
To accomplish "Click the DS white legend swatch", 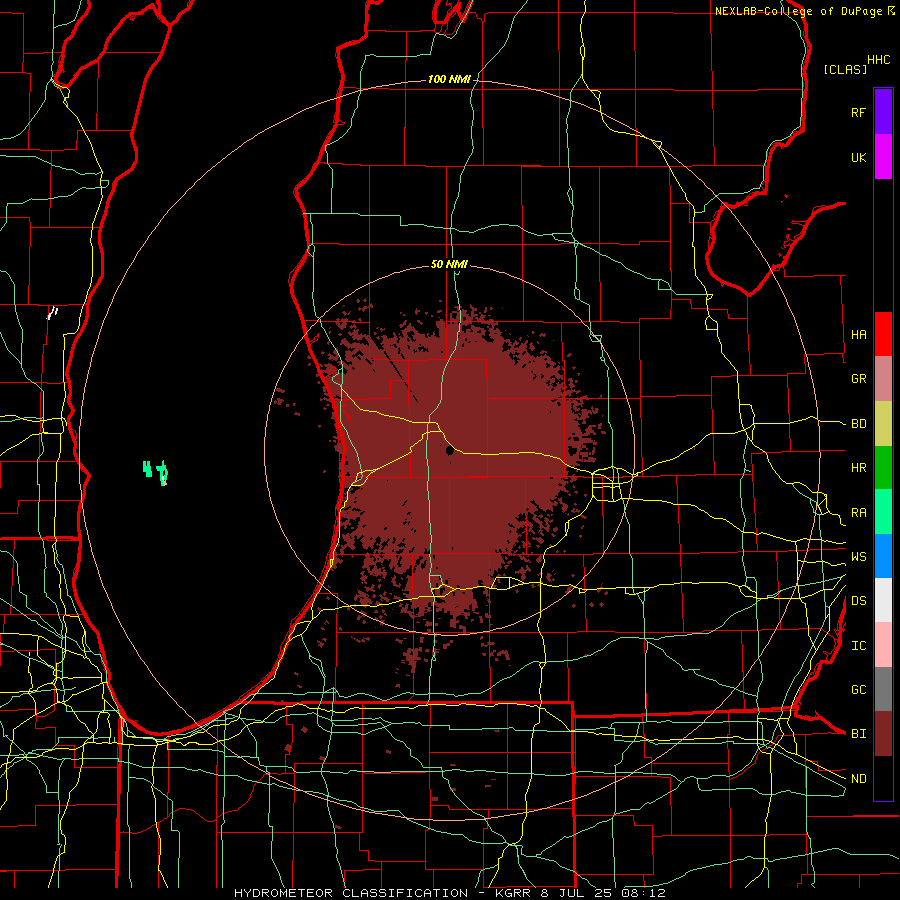I will 883,600.
